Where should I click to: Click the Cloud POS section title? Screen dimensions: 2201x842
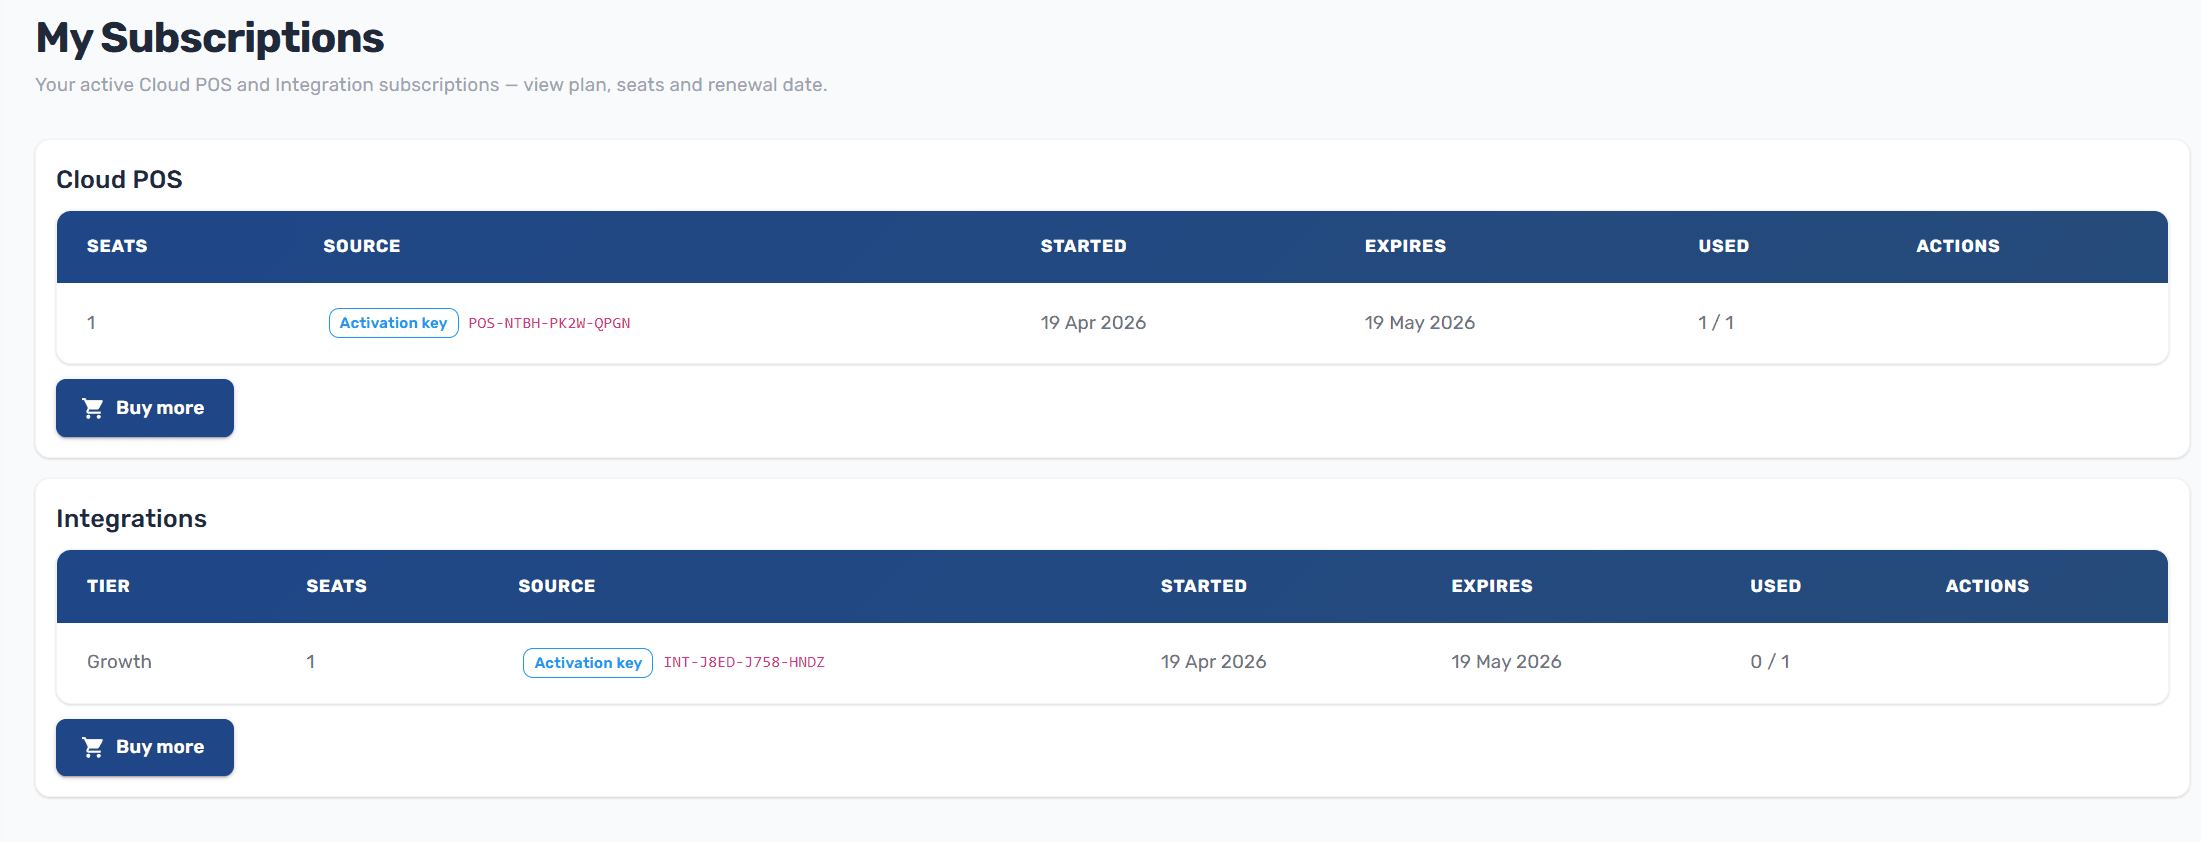coord(119,180)
